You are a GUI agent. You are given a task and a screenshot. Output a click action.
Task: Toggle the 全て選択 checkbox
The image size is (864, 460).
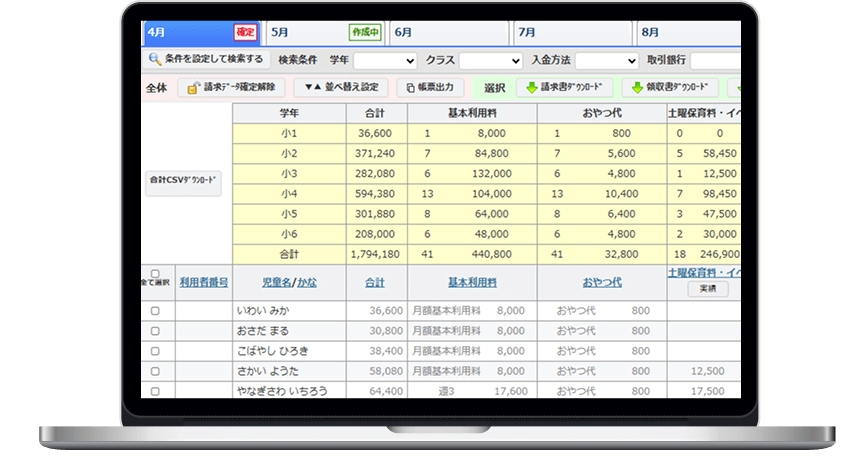155,274
